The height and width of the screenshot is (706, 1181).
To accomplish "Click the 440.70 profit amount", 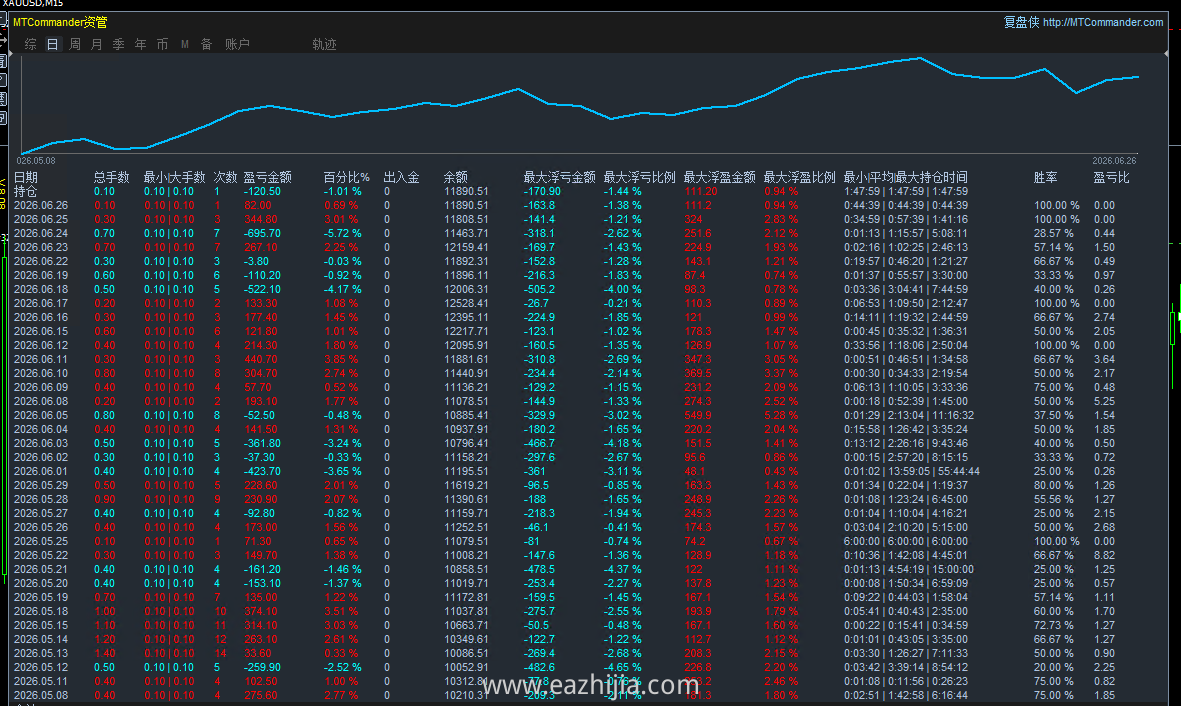I will click(x=261, y=359).
